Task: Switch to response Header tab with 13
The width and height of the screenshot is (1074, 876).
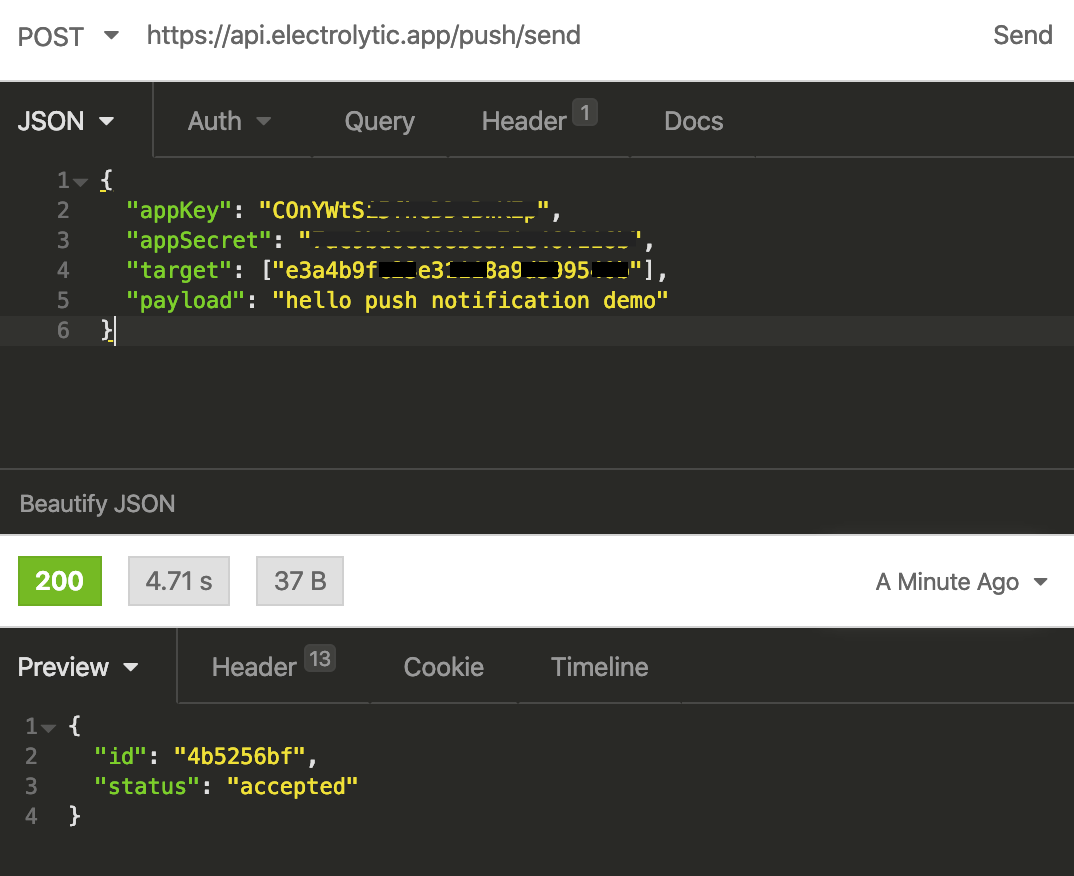Action: pyautogui.click(x=273, y=664)
